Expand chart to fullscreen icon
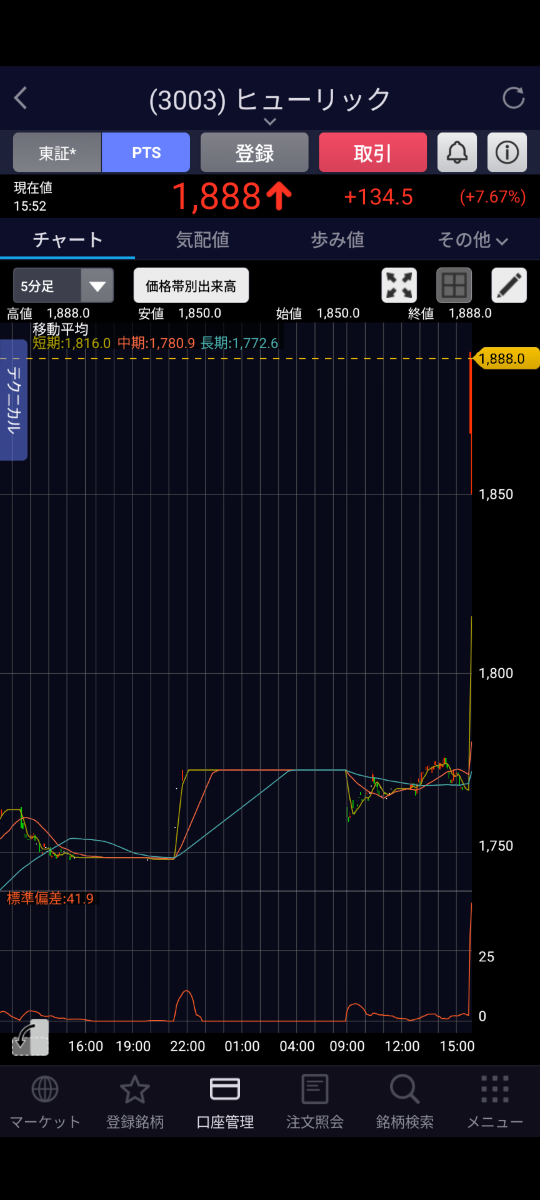Screen dimensions: 540x1200 coord(400,285)
